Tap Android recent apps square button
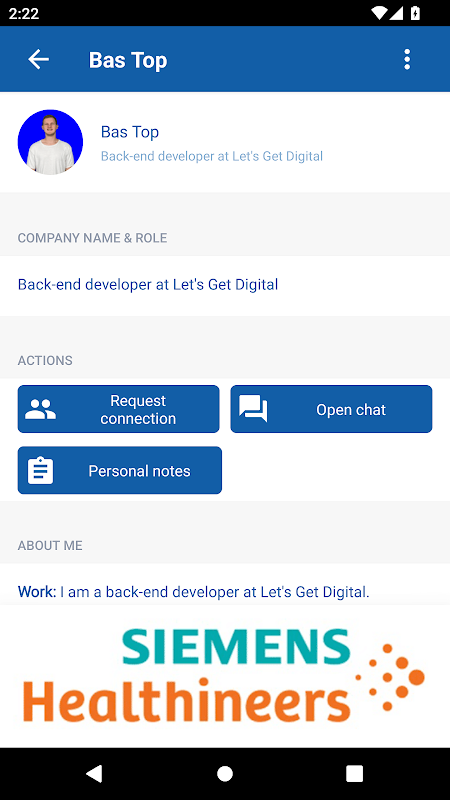Image resolution: width=450 pixels, height=800 pixels. 355,773
